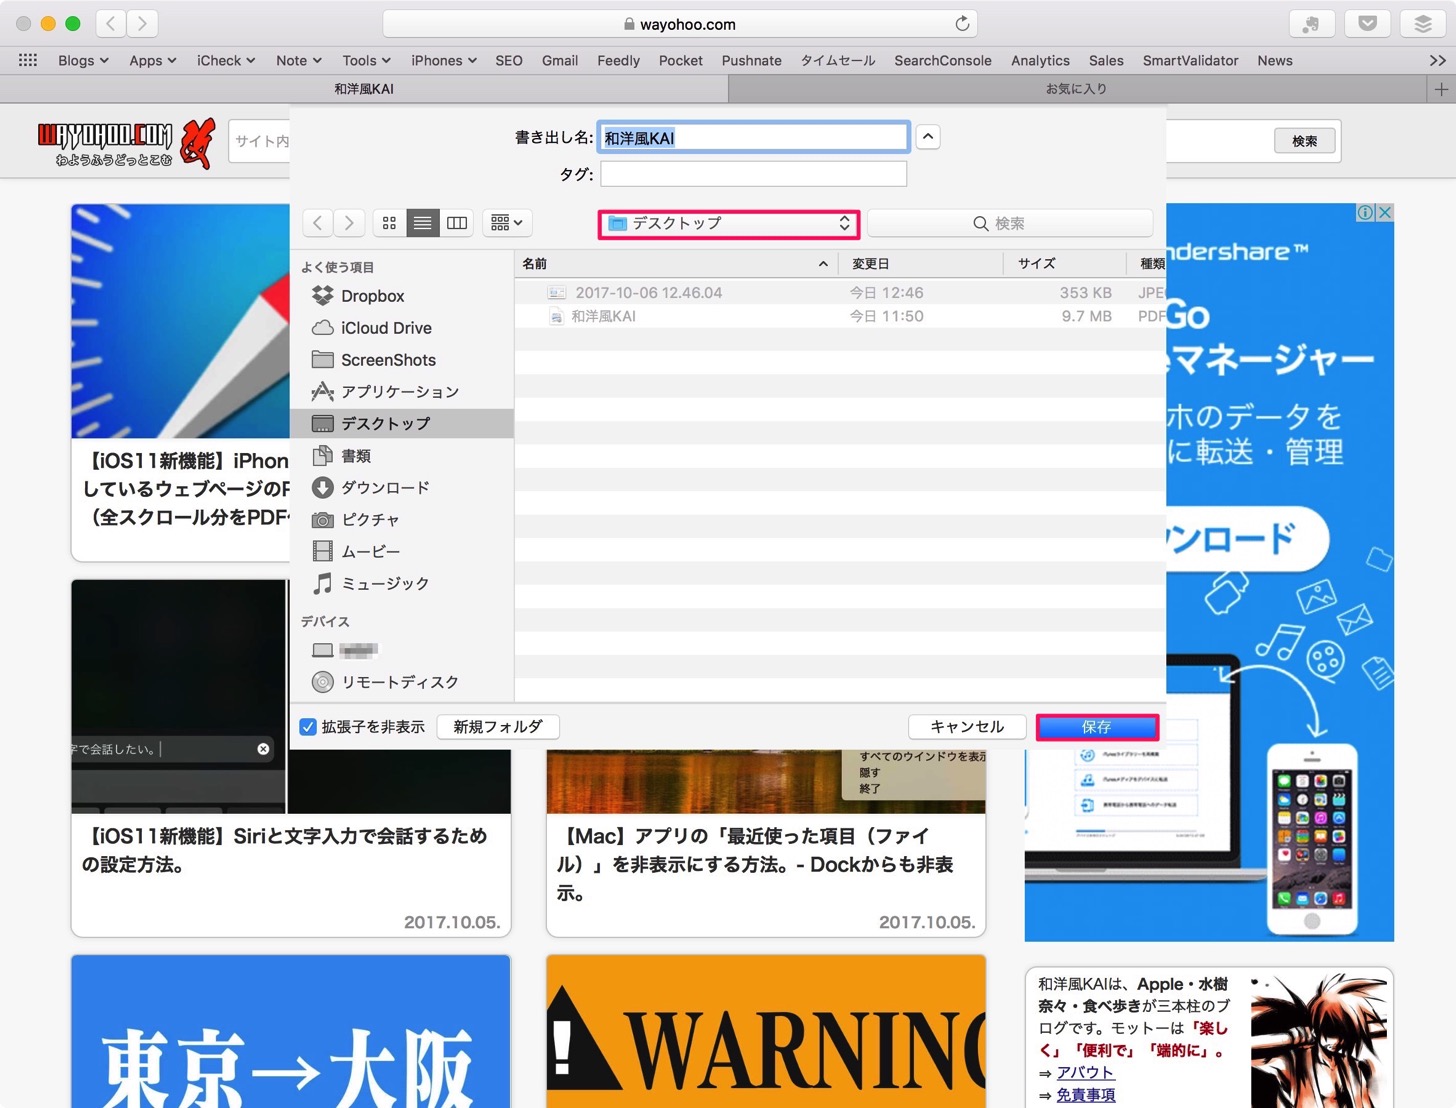Open the Gmail bookmark
Image resolution: width=1456 pixels, height=1108 pixels.
pyautogui.click(x=560, y=60)
